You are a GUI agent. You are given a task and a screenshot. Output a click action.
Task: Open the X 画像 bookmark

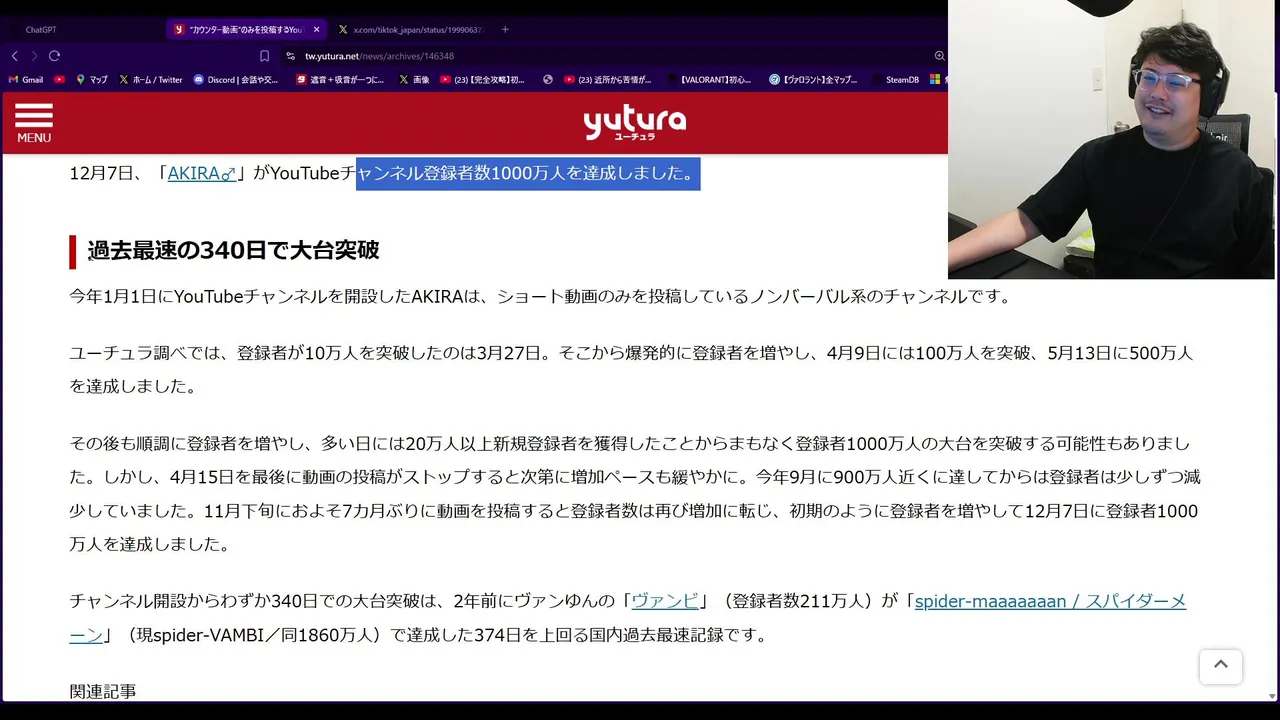[x=414, y=80]
